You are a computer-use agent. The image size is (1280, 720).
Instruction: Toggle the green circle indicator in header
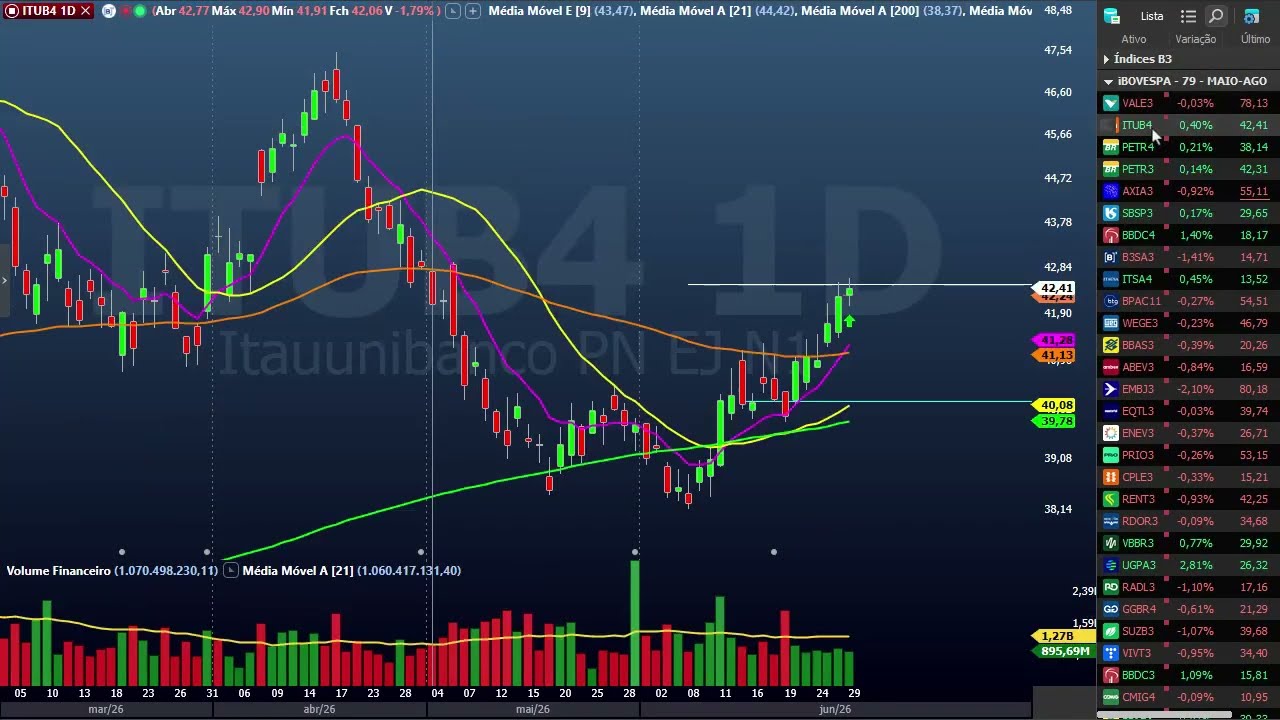(x=140, y=11)
